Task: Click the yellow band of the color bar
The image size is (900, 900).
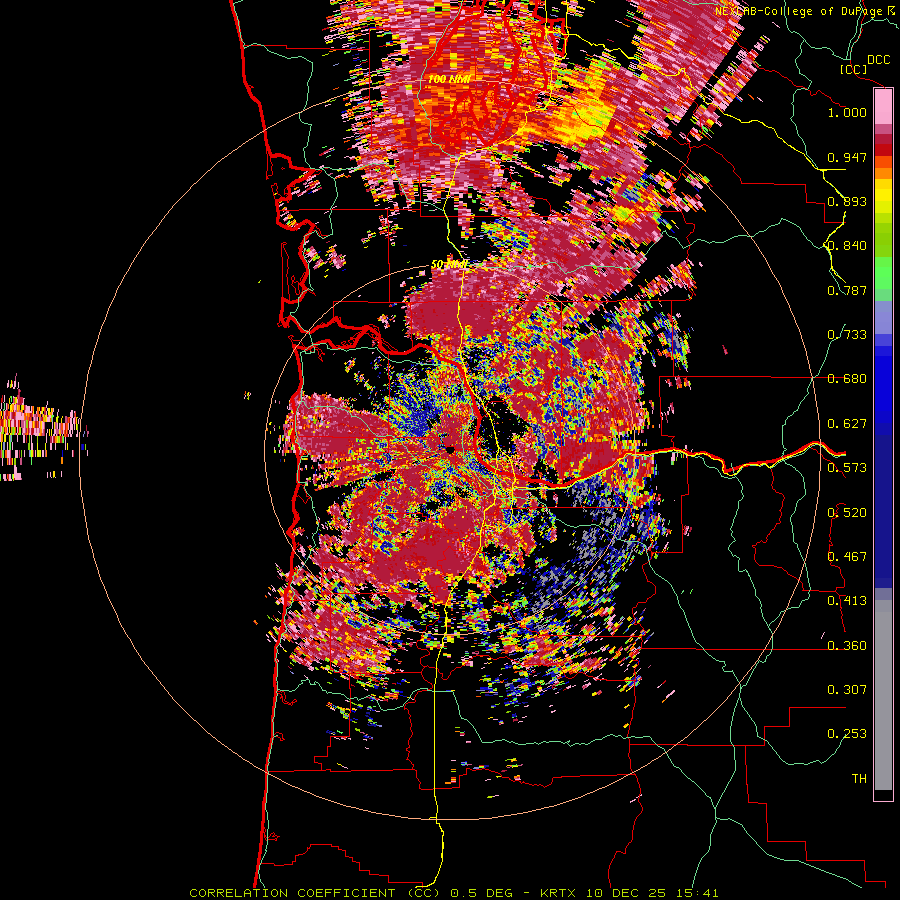Action: (x=883, y=195)
